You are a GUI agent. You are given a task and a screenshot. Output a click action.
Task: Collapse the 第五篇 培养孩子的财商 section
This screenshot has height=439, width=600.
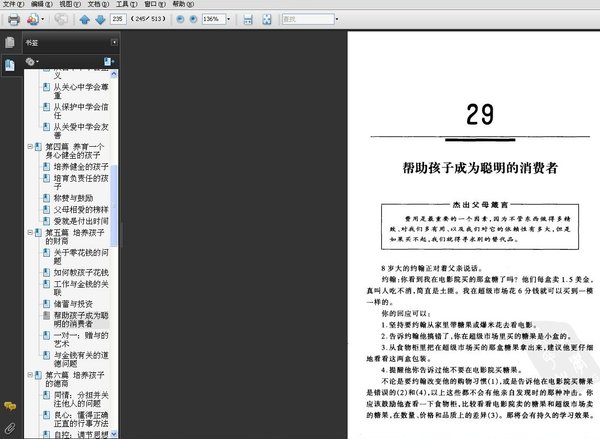click(x=30, y=232)
